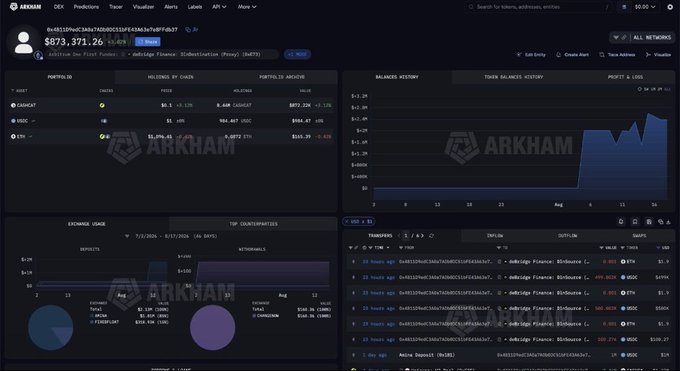
Task: Switch to the Portfolio Archive tab
Action: [282, 77]
